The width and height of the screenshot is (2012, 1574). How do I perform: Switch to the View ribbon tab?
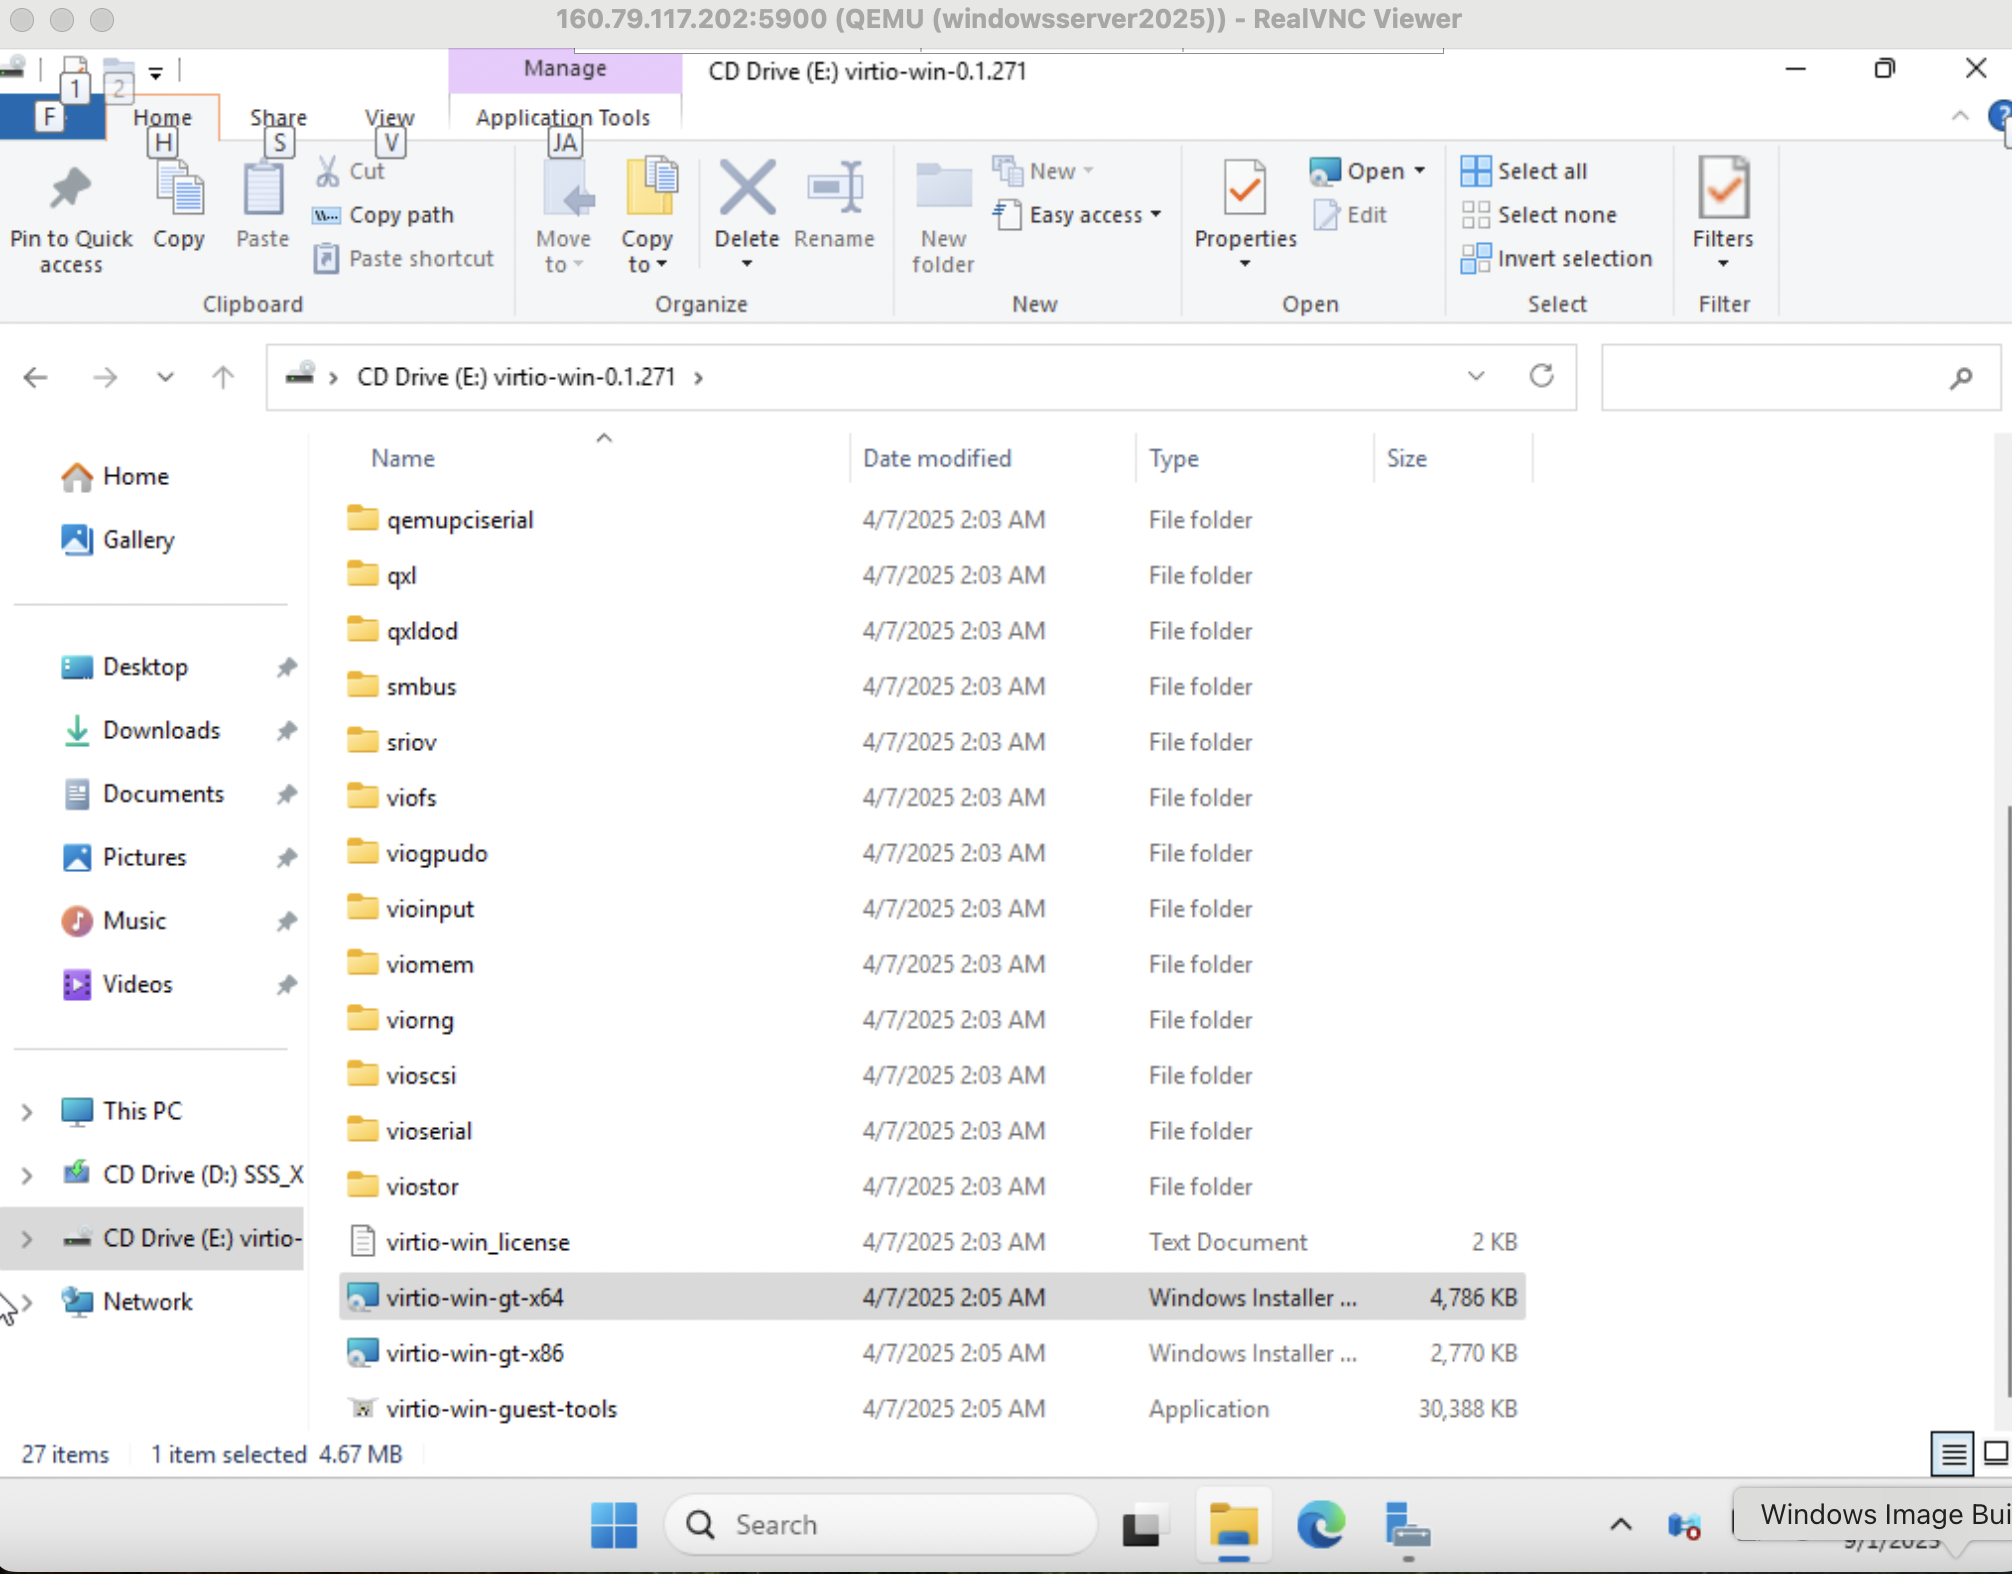(389, 117)
